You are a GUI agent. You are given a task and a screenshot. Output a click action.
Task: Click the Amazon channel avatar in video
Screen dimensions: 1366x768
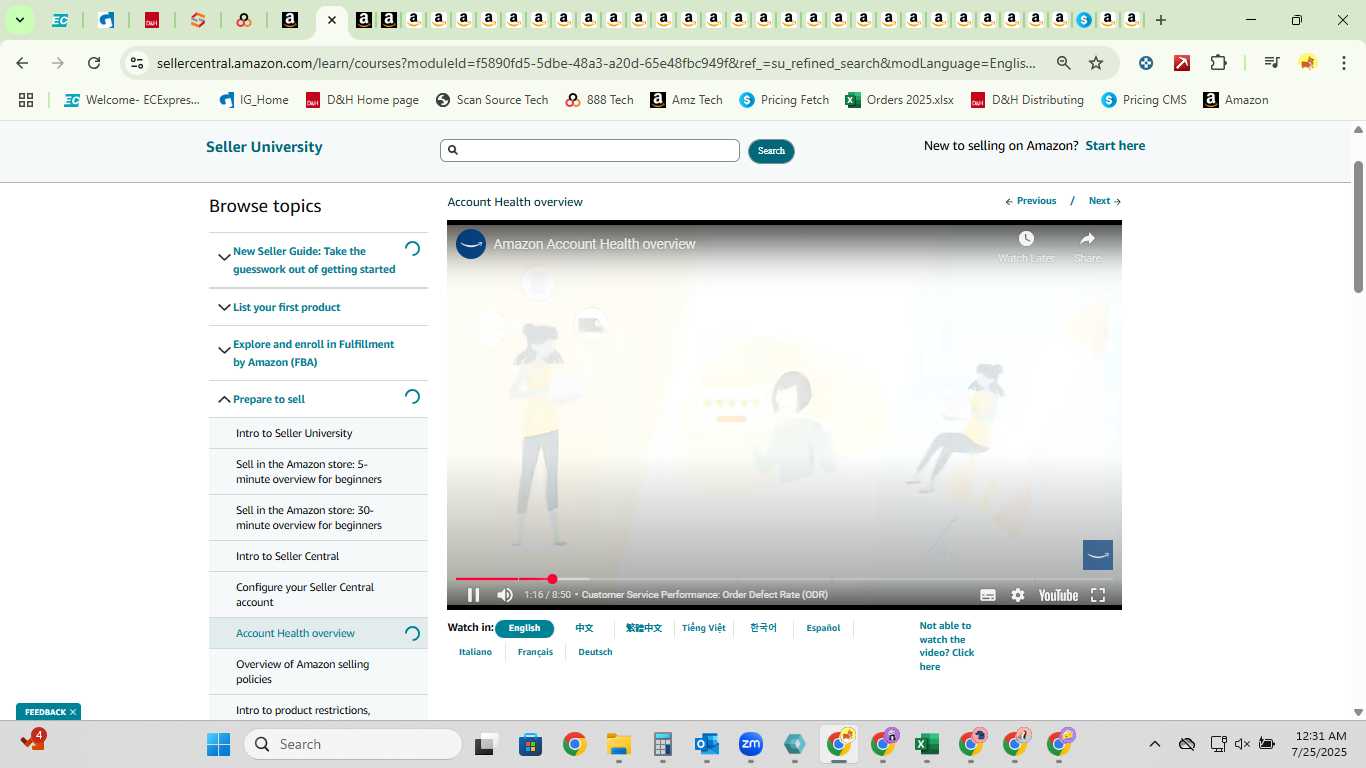click(x=471, y=244)
